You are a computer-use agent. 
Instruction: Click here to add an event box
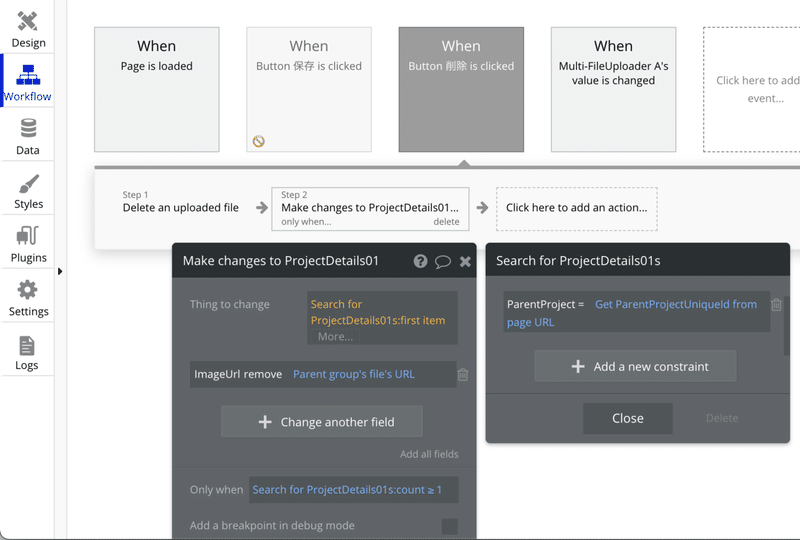[x=752, y=89]
